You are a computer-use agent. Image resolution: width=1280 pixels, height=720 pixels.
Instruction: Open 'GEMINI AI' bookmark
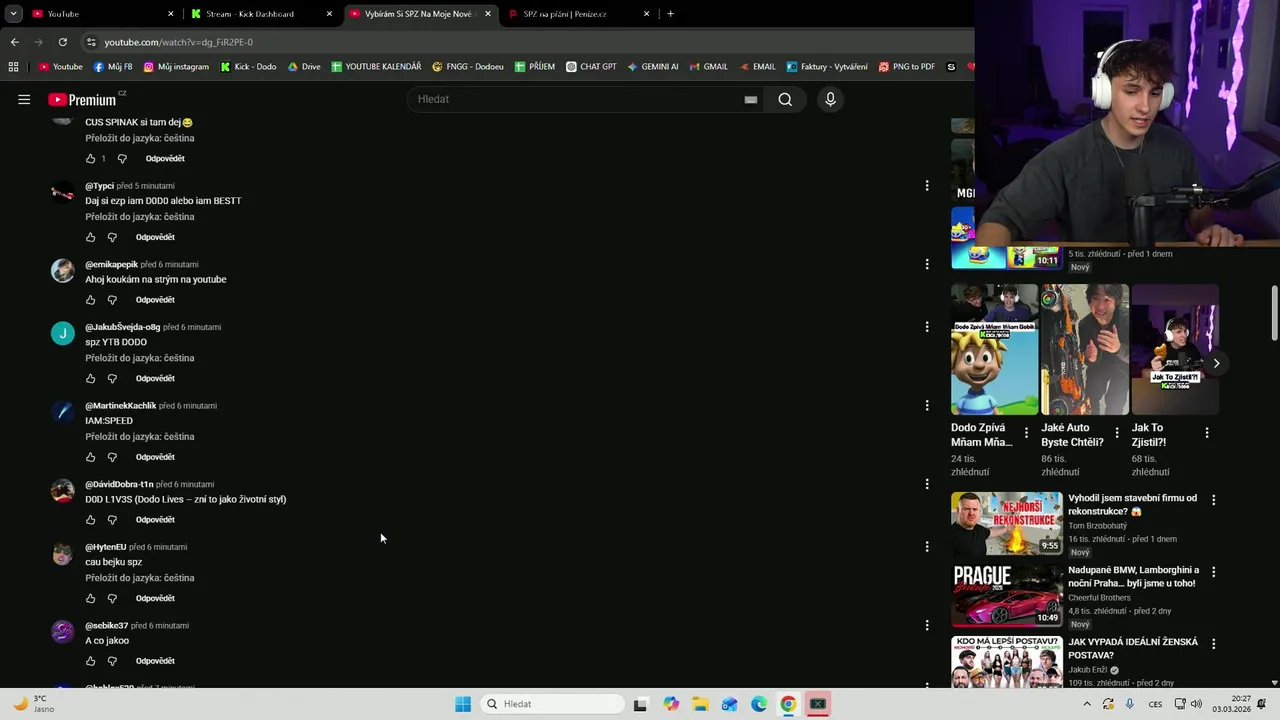pyautogui.click(x=653, y=67)
